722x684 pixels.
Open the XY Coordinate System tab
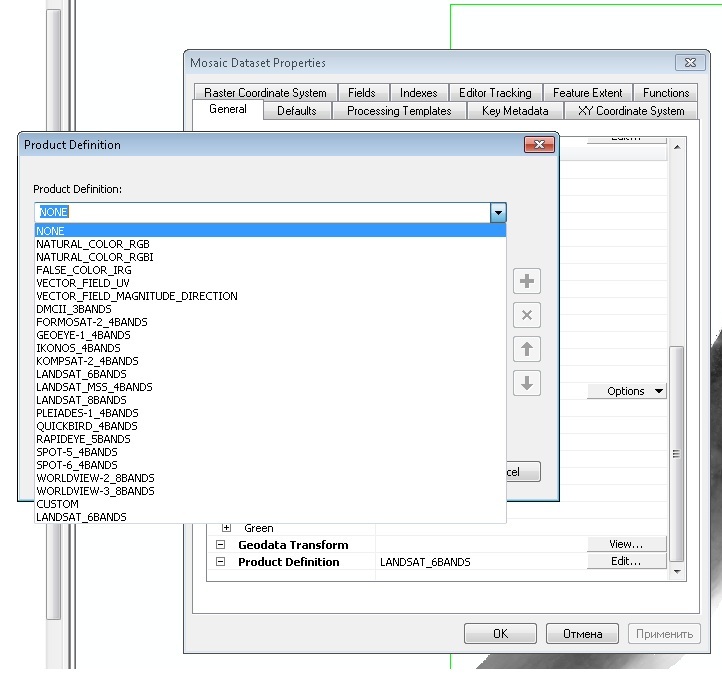(x=631, y=111)
